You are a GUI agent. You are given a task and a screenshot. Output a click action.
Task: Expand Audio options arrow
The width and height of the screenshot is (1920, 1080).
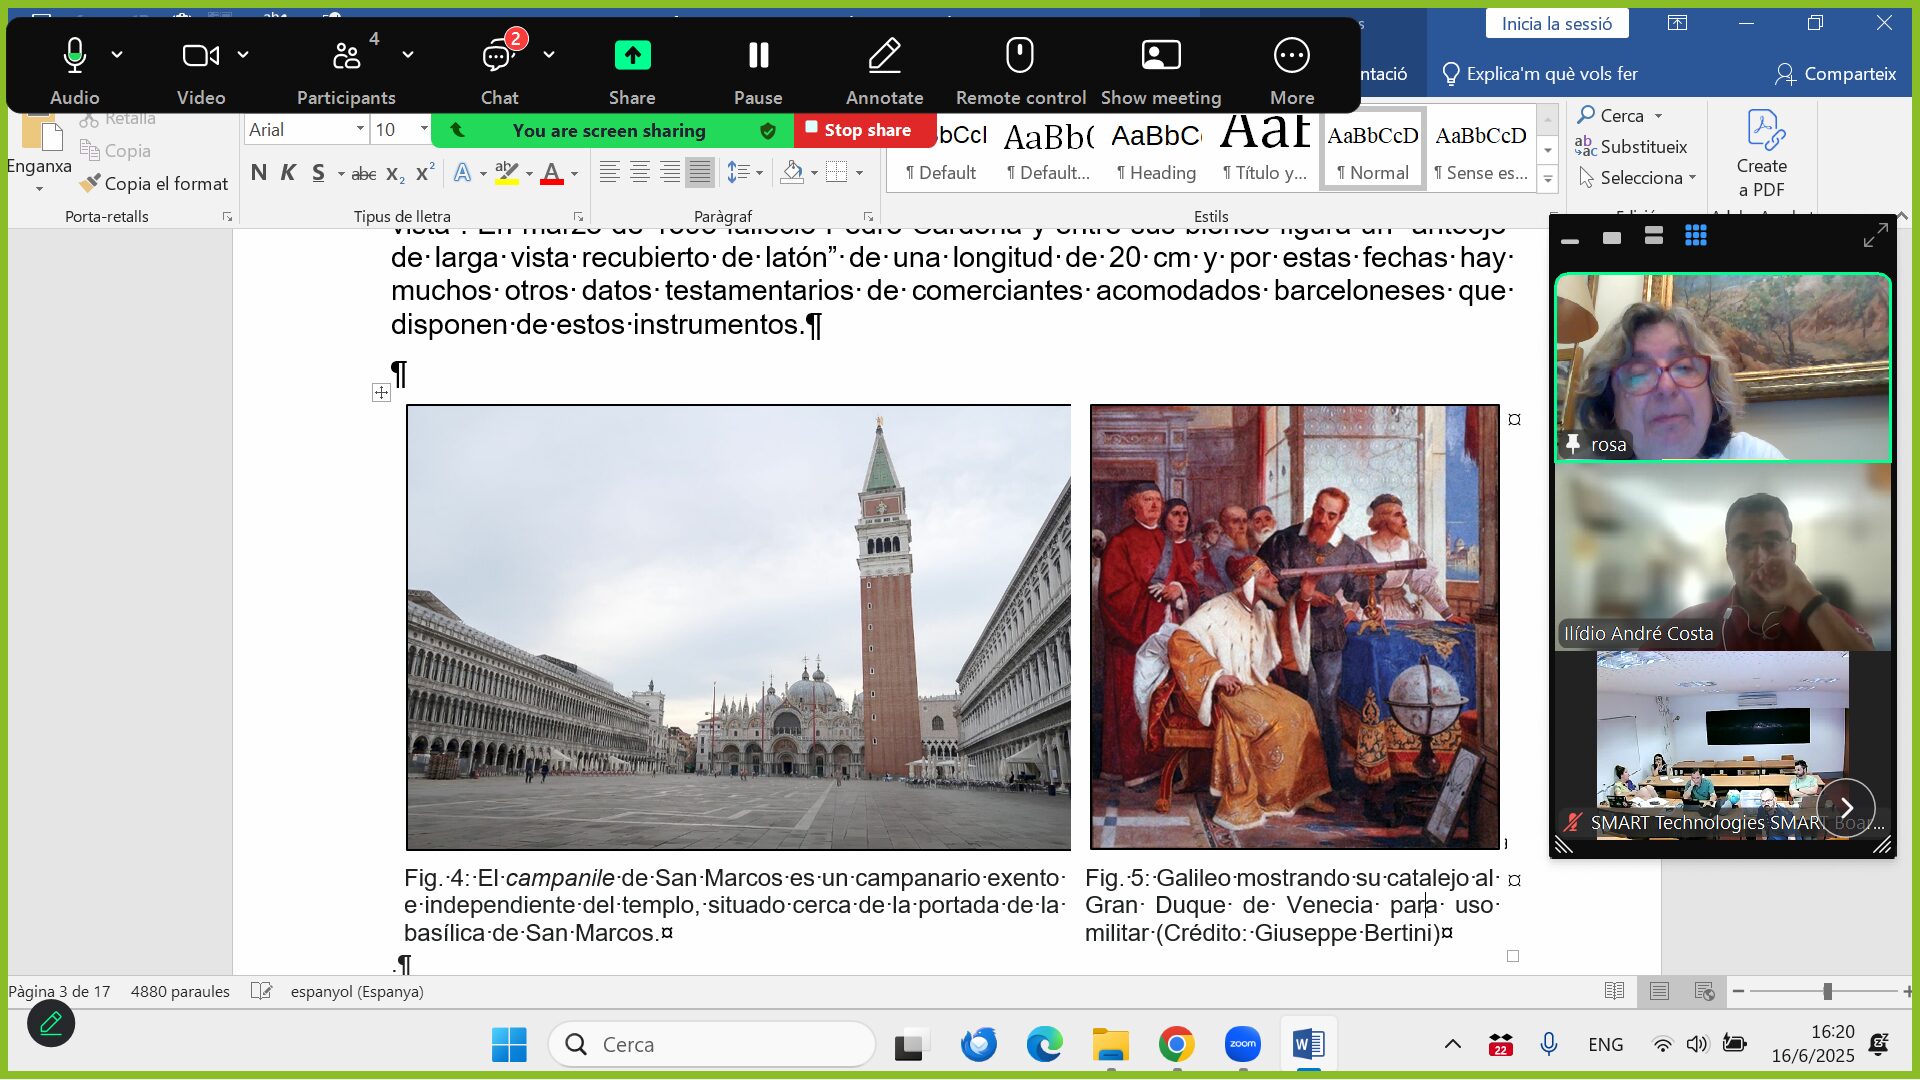117,54
